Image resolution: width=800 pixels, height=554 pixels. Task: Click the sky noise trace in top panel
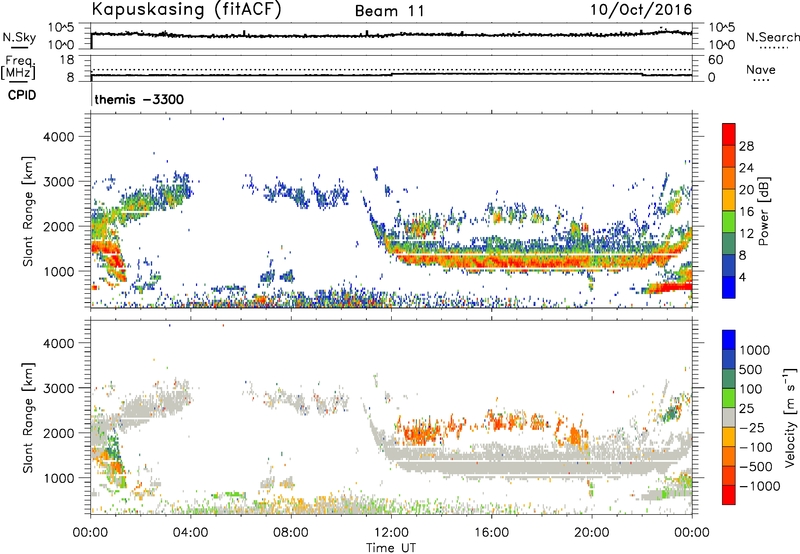pos(391,35)
